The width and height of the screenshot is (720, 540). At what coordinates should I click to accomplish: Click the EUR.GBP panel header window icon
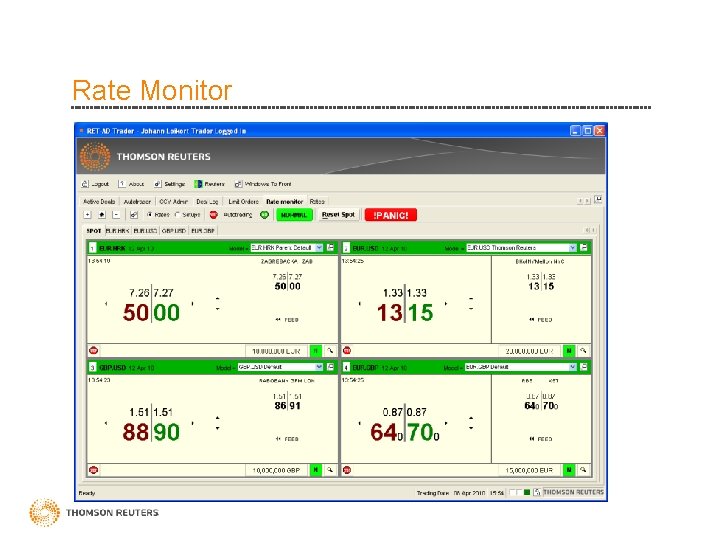click(584, 367)
